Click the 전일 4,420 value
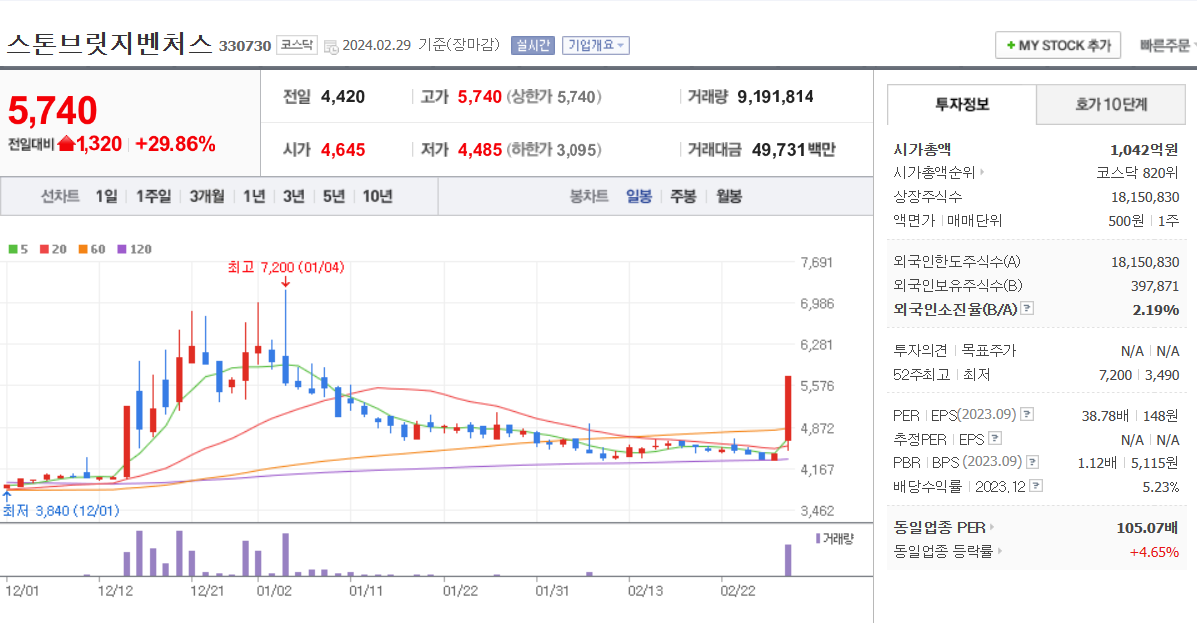 pyautogui.click(x=343, y=97)
